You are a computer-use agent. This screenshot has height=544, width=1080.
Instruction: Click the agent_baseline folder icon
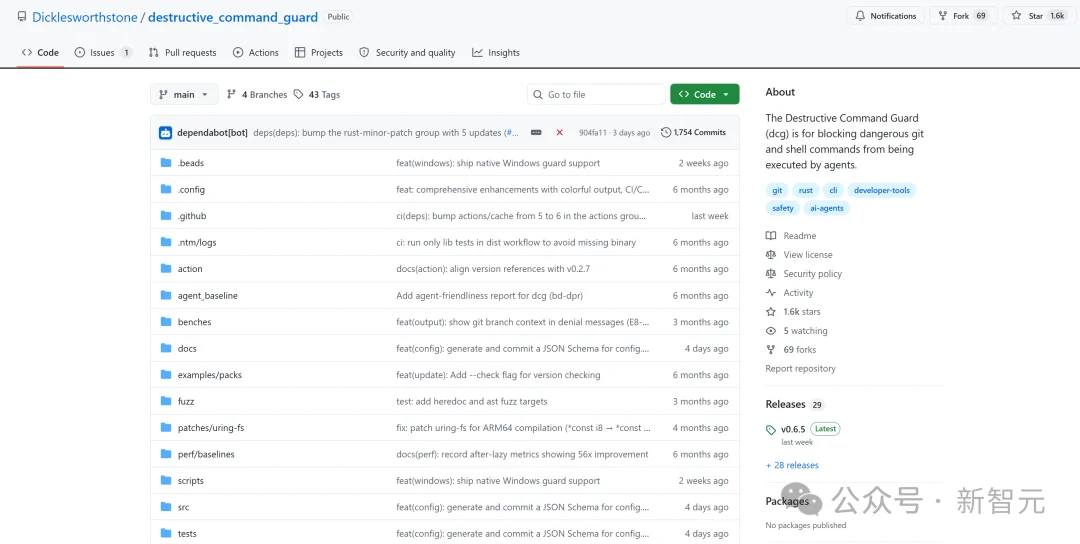point(165,295)
